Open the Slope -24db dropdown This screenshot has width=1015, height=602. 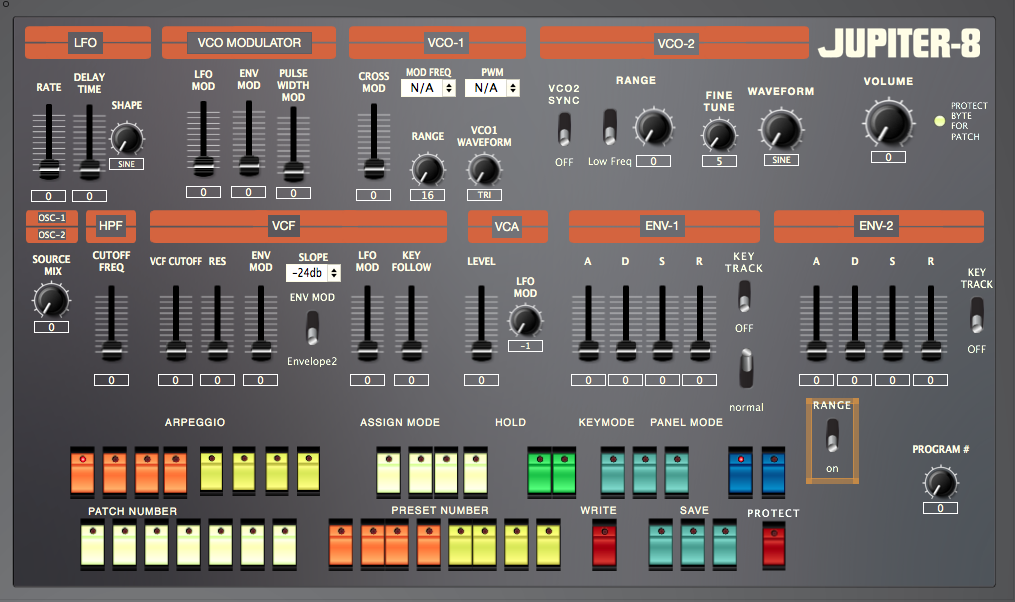313,273
